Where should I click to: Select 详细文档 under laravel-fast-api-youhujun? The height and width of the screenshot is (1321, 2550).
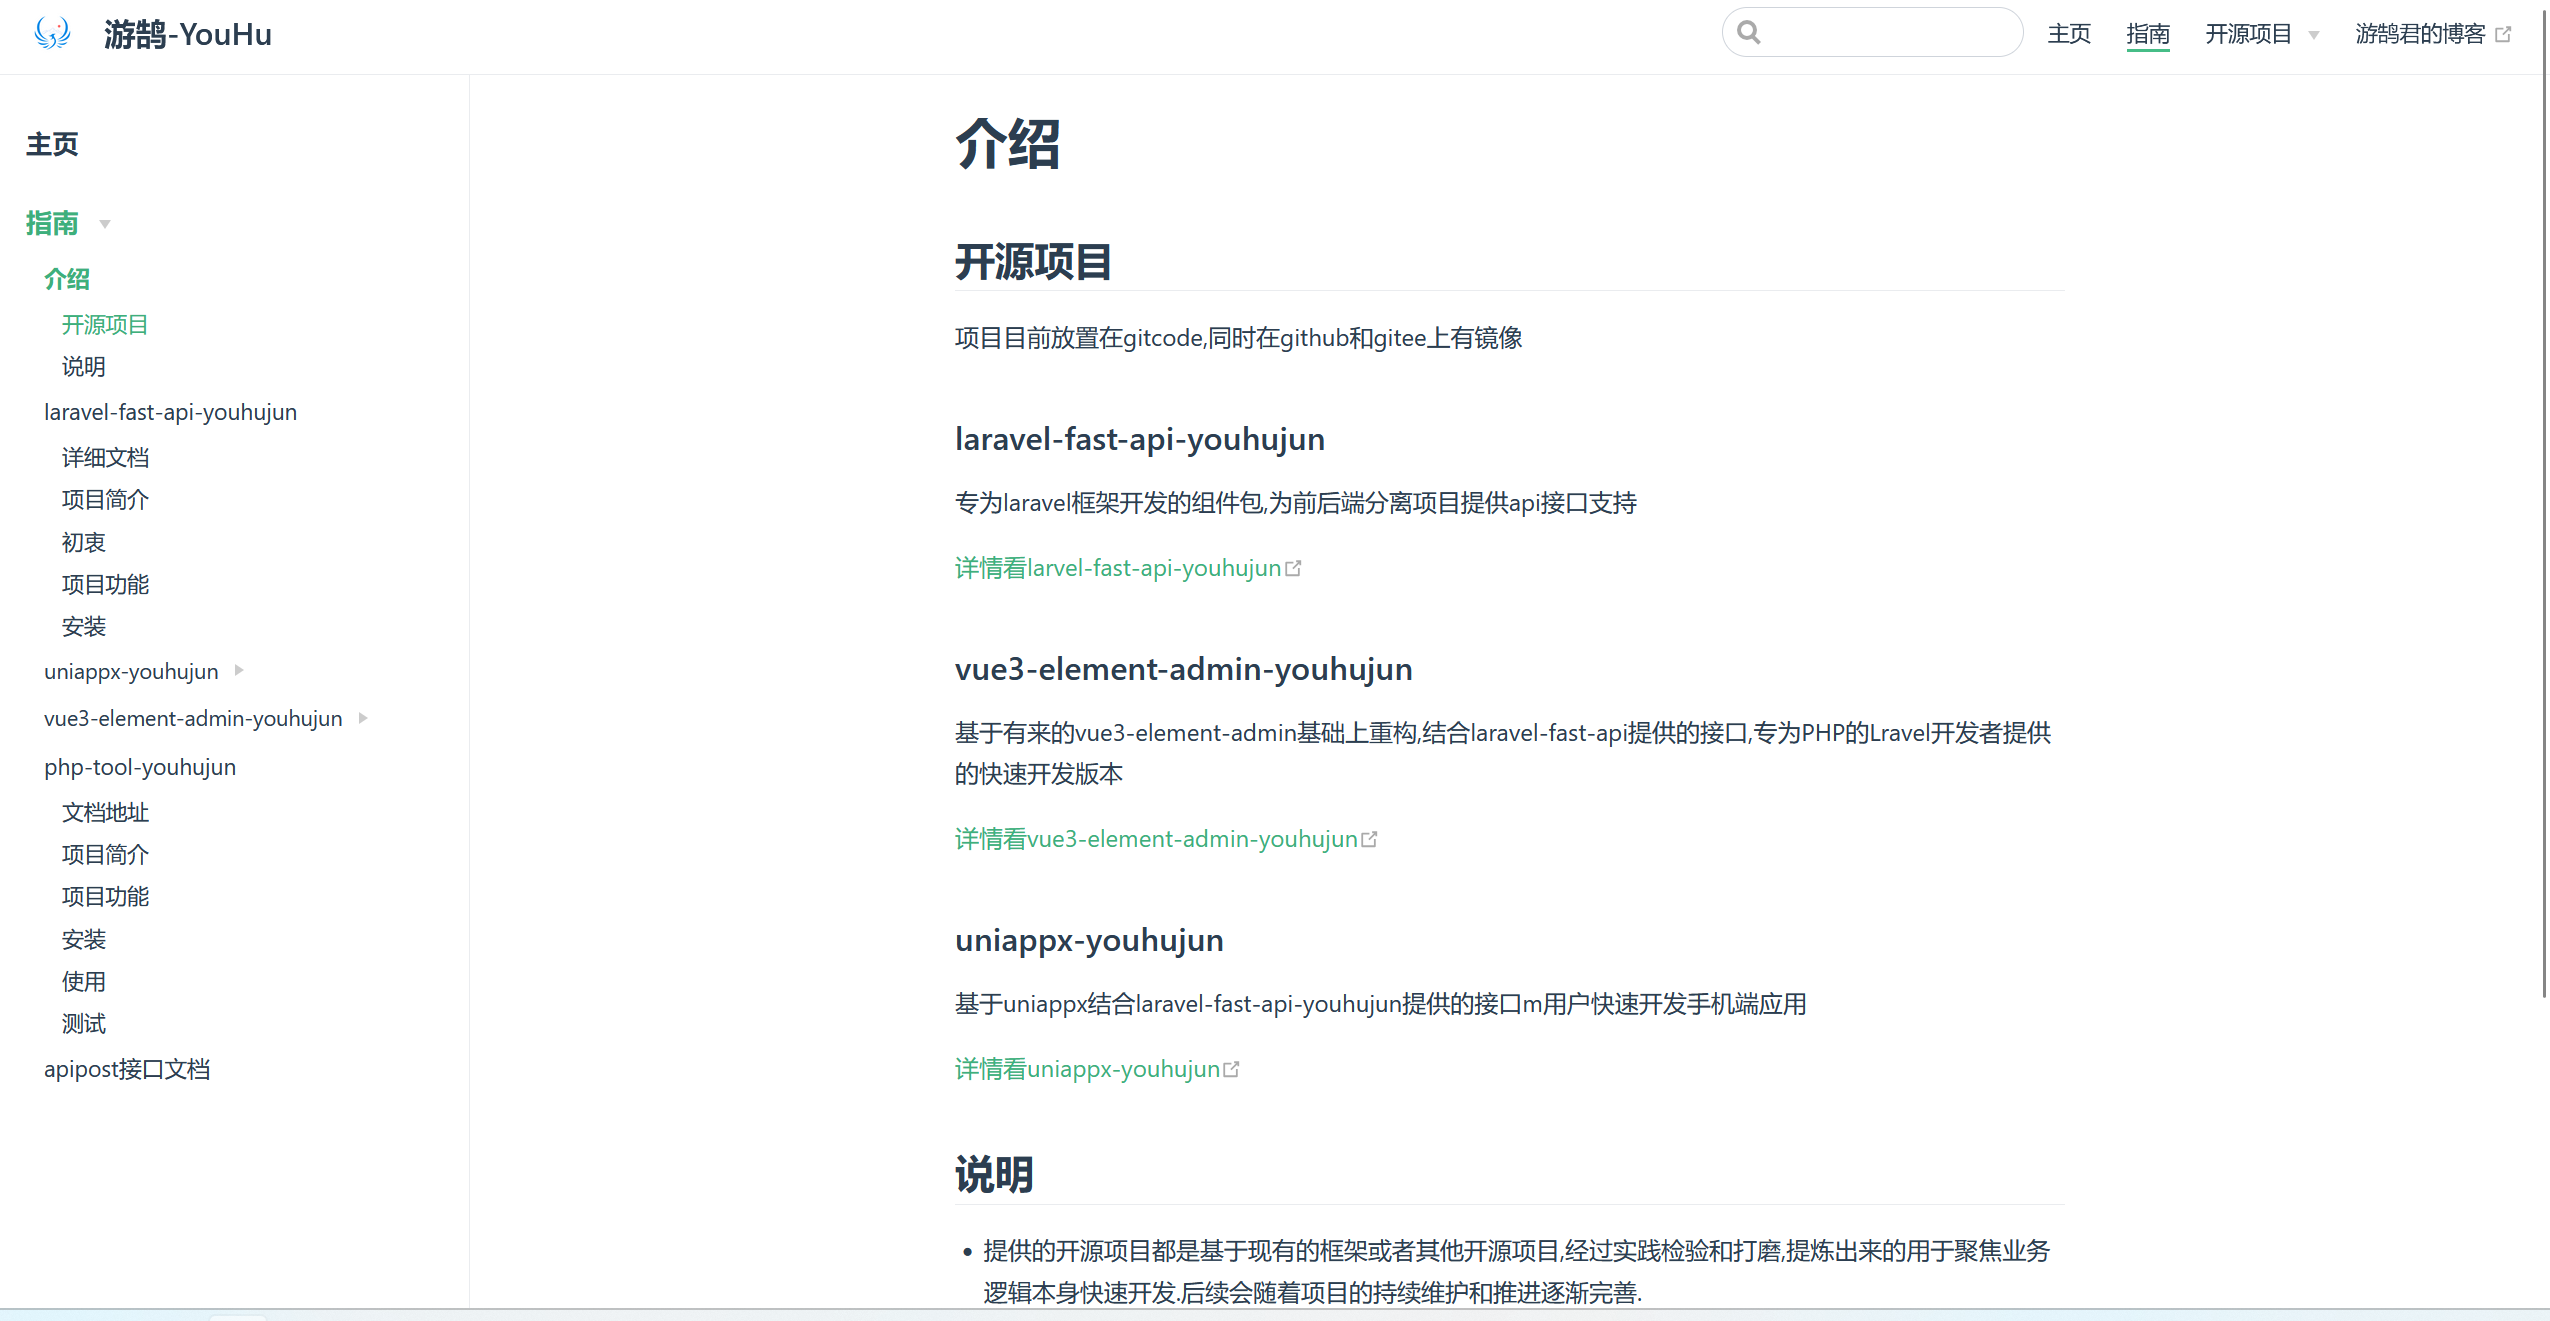pyautogui.click(x=105, y=458)
